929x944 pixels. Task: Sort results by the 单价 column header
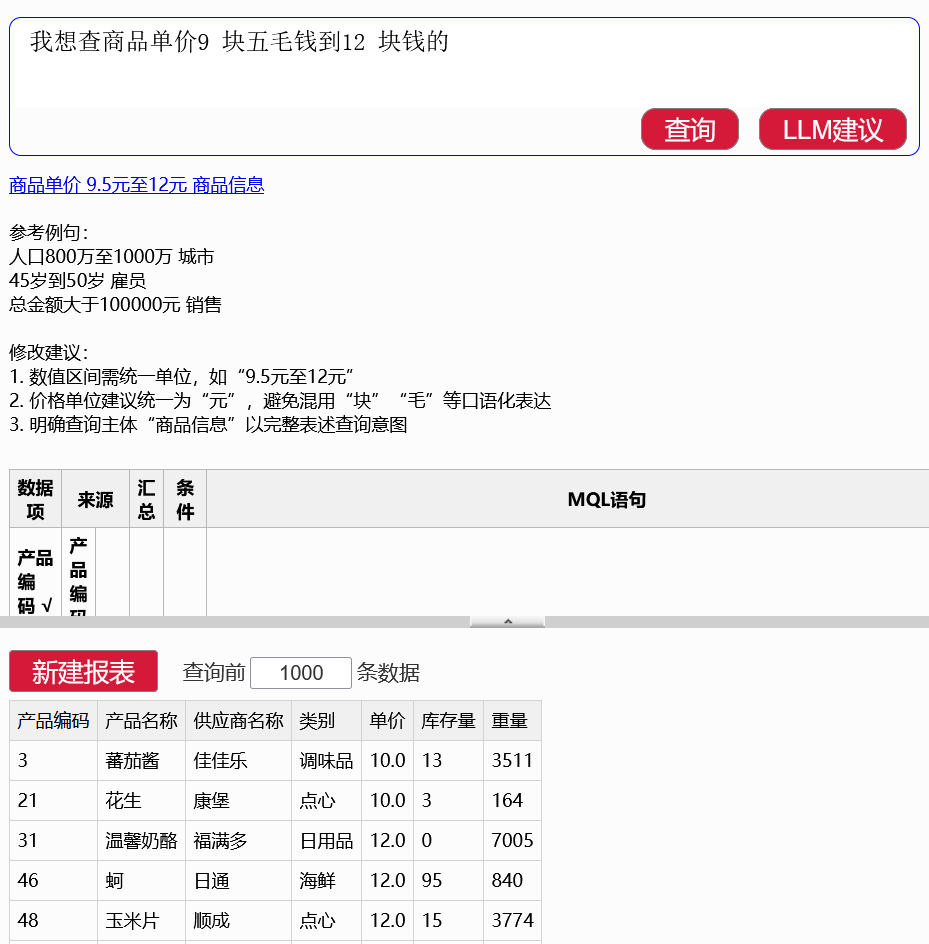tap(387, 721)
